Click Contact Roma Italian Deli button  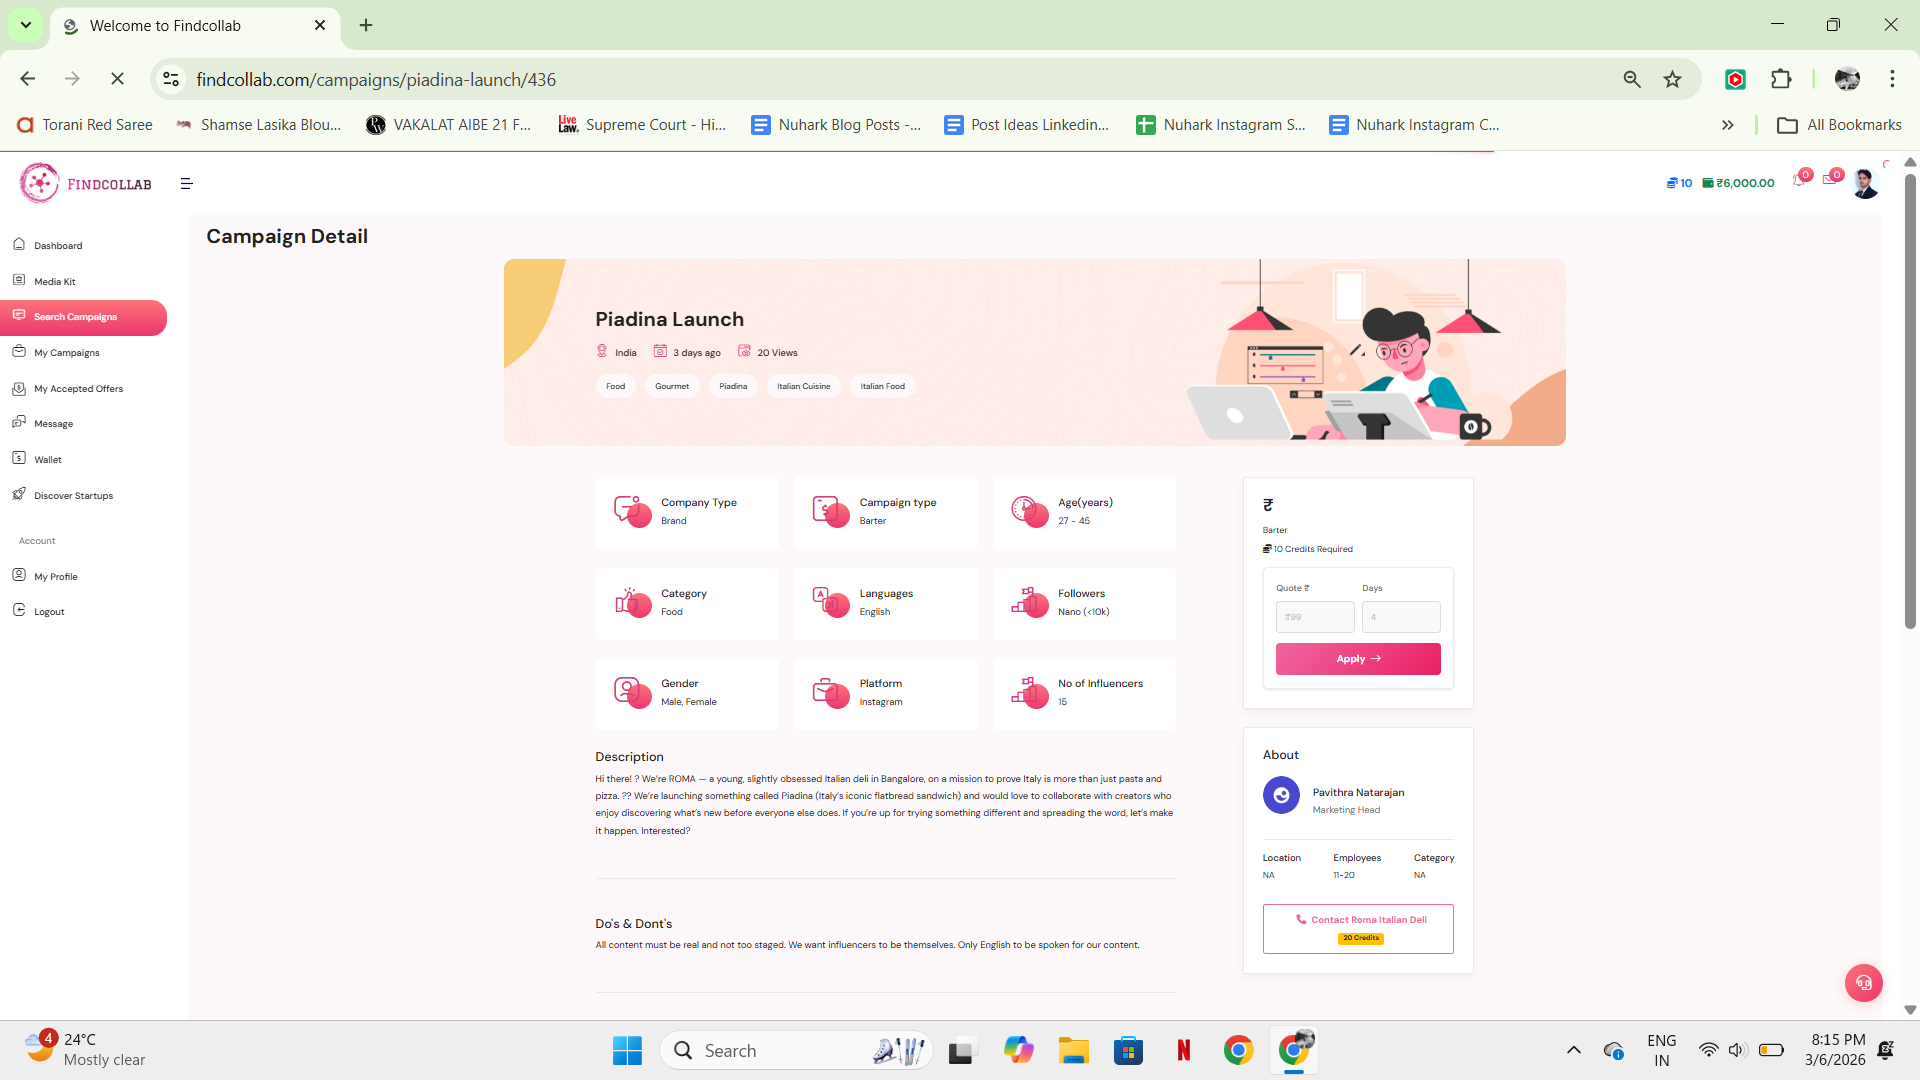coord(1358,928)
